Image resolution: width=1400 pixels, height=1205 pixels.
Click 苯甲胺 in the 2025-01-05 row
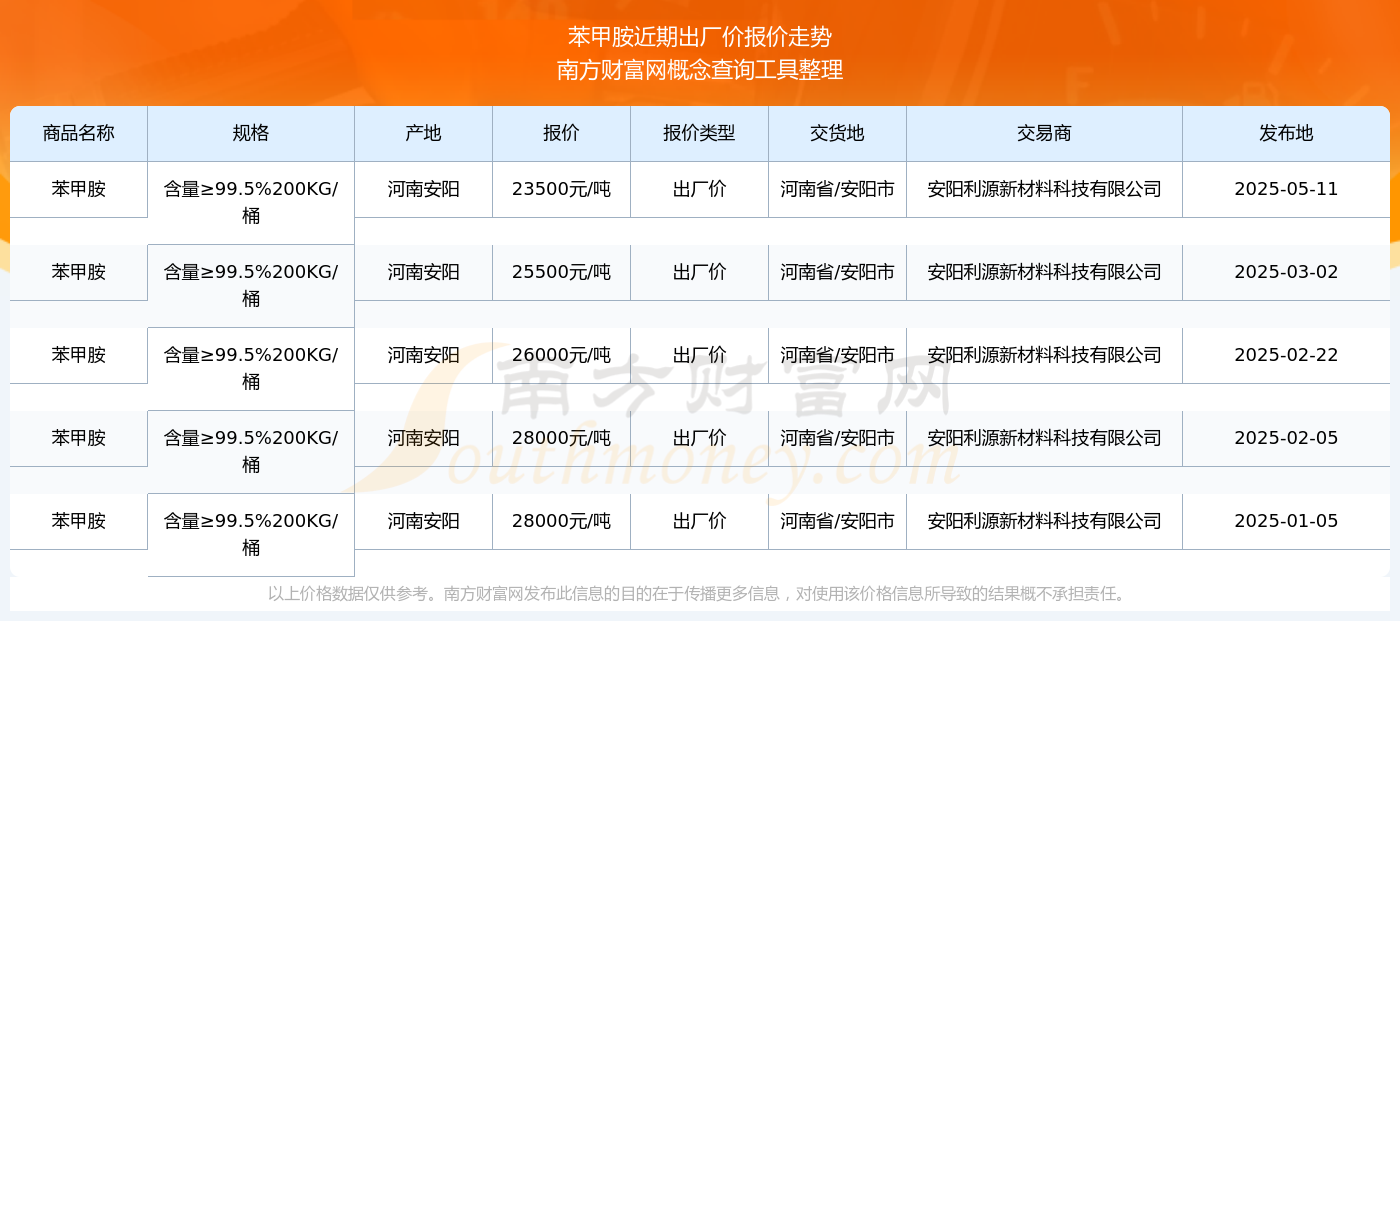[79, 521]
